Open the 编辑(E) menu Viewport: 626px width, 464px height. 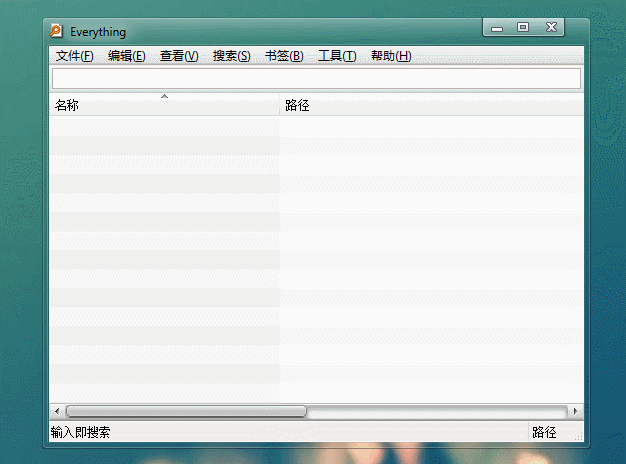(x=126, y=56)
